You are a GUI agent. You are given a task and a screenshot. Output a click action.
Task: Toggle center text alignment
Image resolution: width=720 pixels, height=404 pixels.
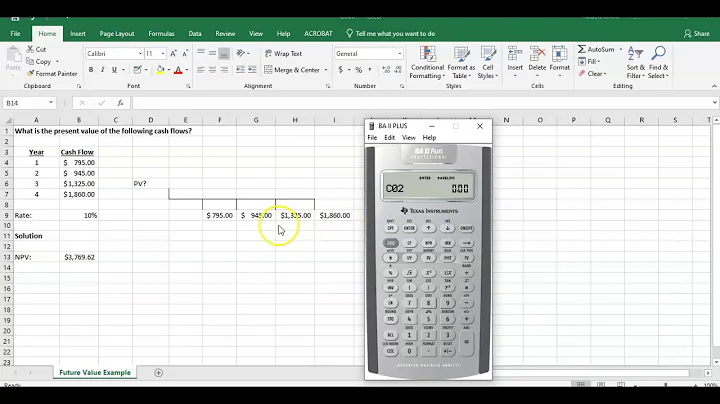pos(212,70)
